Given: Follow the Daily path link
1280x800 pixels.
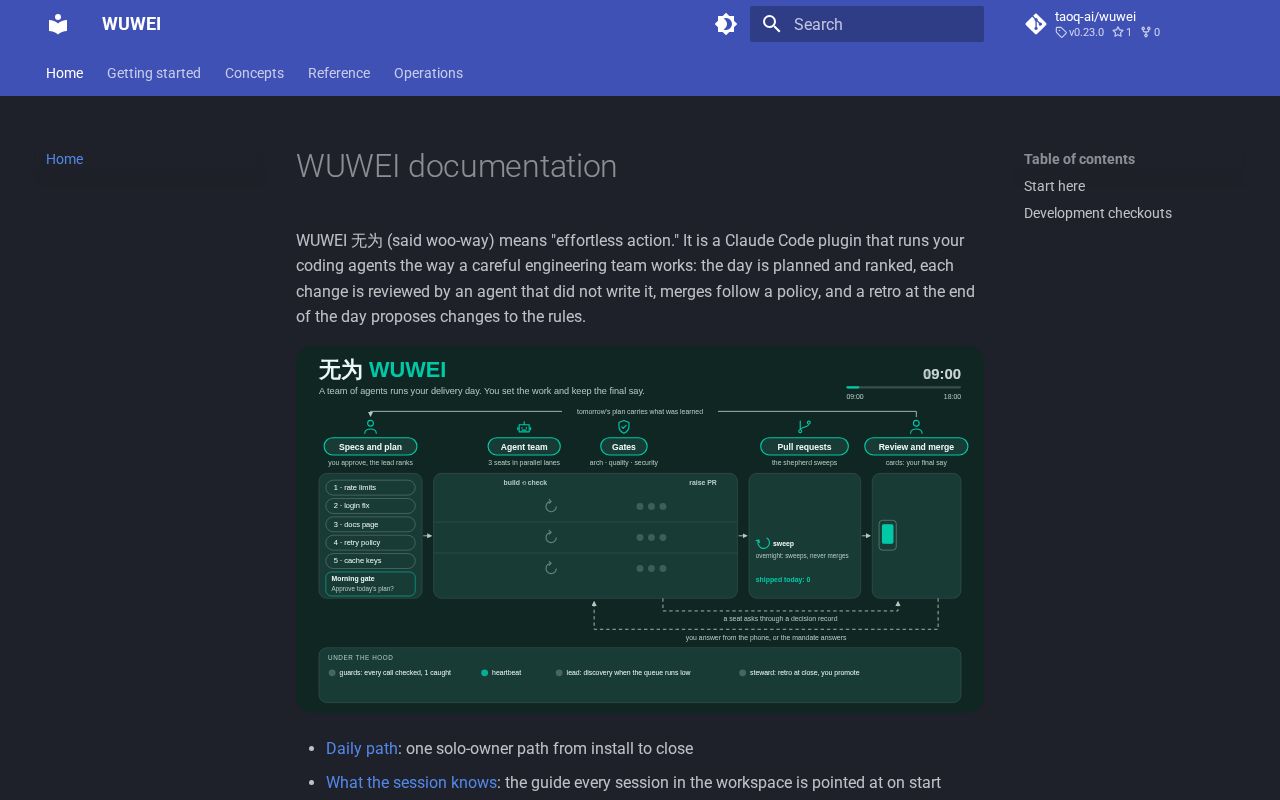Looking at the screenshot, I should [x=362, y=748].
